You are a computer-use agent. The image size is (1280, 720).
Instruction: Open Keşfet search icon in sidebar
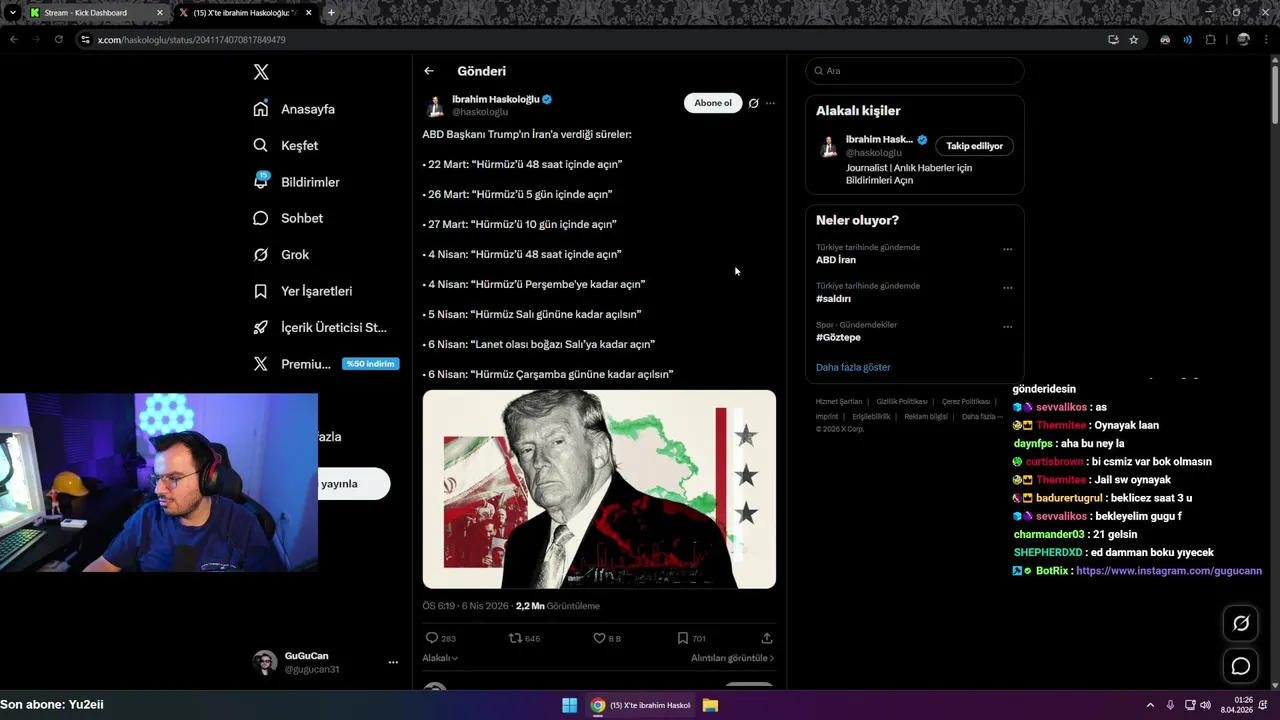pyautogui.click(x=261, y=145)
